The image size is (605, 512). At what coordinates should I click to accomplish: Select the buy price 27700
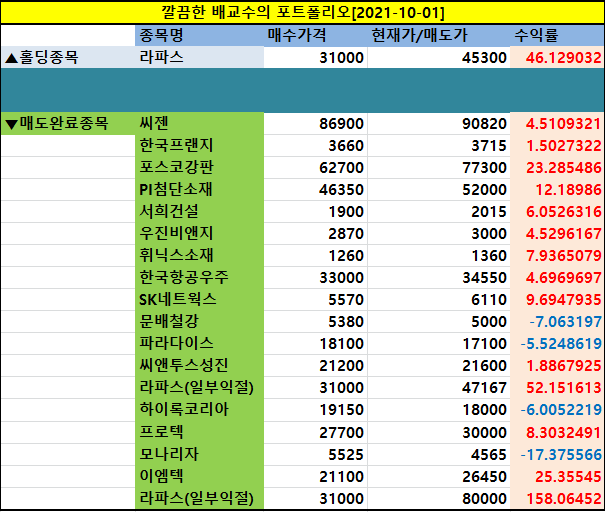click(x=316, y=432)
